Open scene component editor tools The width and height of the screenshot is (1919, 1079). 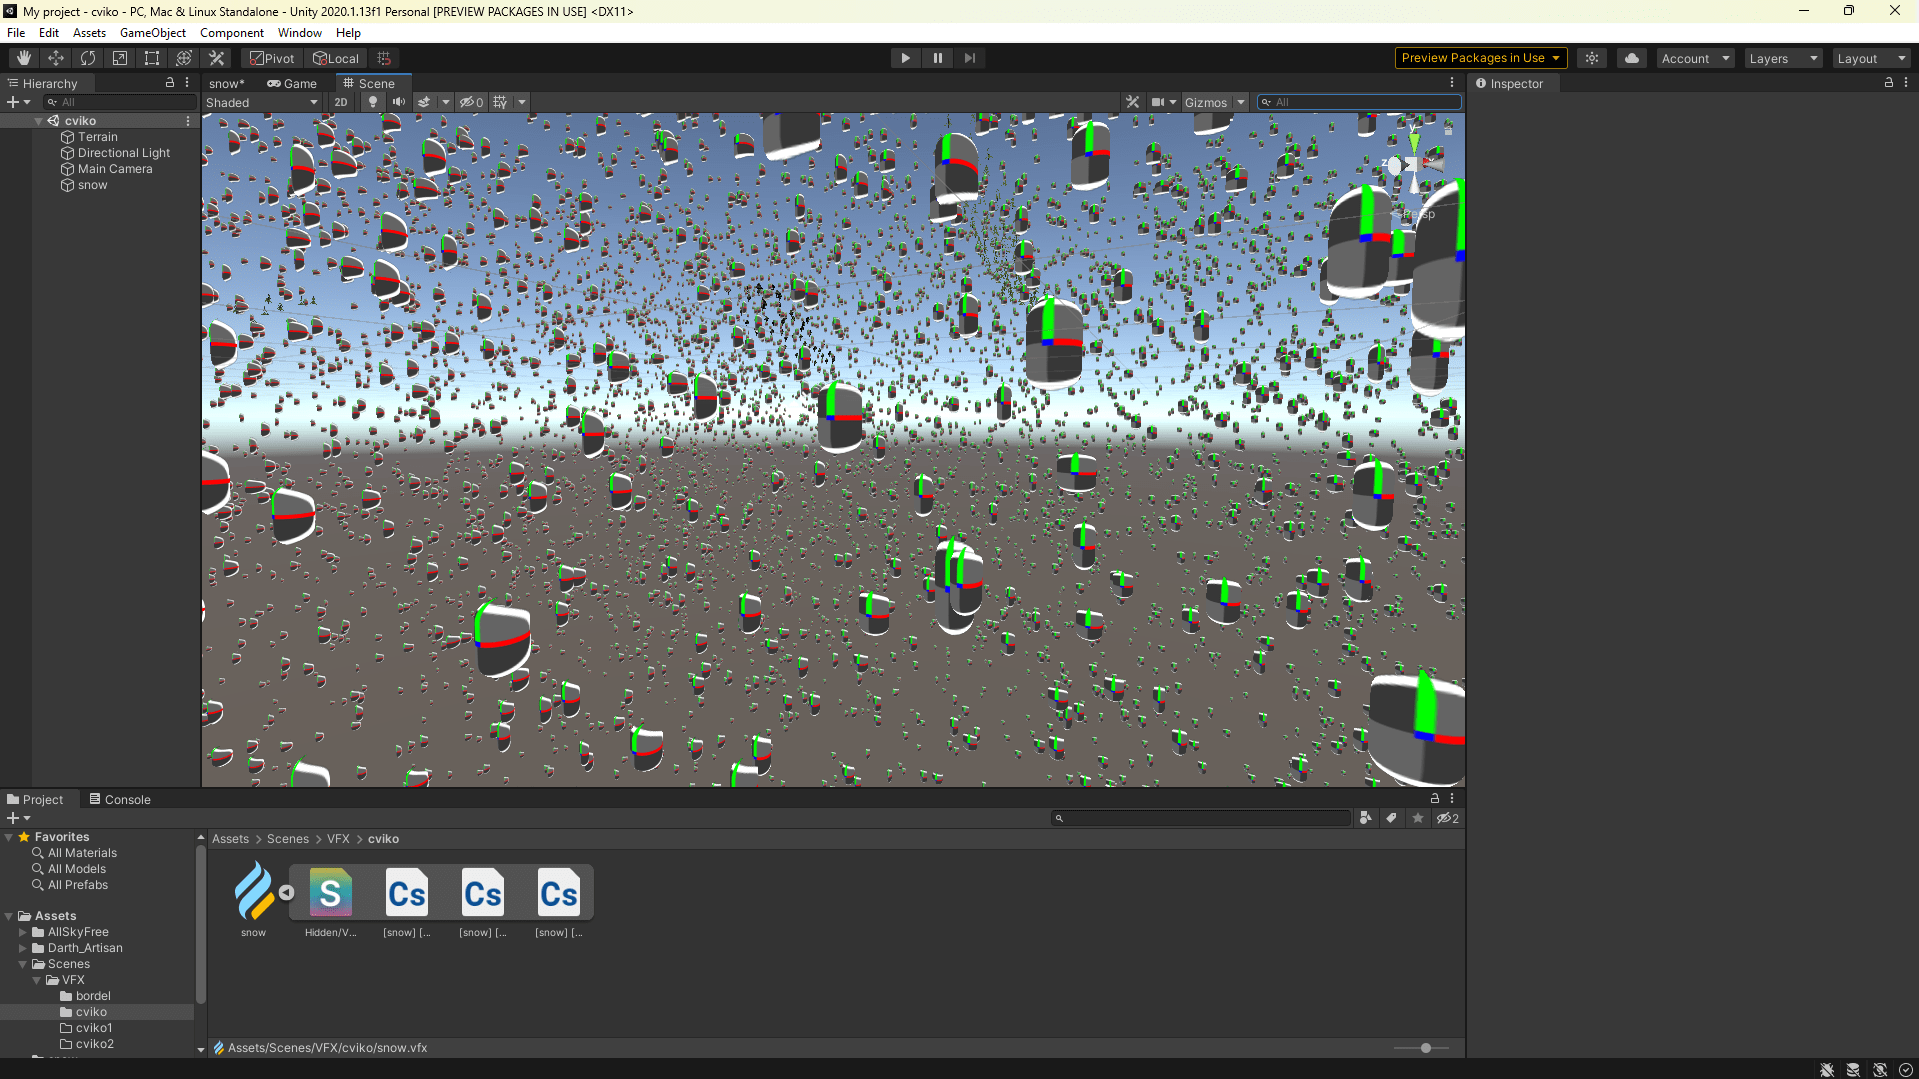1132,102
